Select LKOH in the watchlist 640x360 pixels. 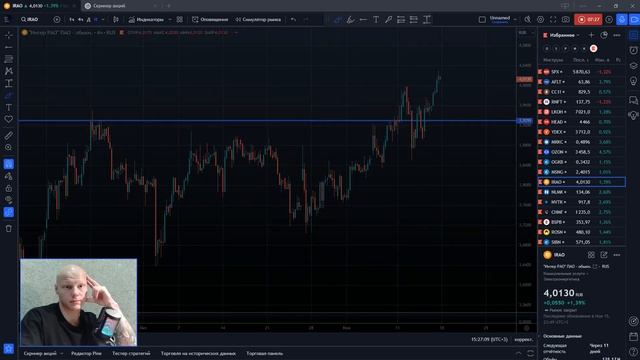(581, 112)
